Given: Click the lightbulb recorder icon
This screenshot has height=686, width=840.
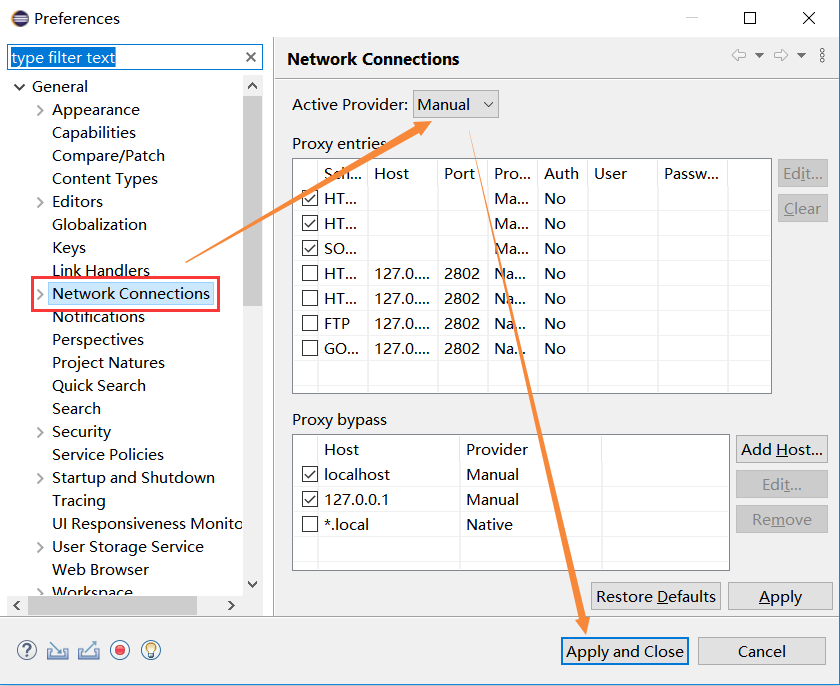Looking at the screenshot, I should (x=151, y=650).
